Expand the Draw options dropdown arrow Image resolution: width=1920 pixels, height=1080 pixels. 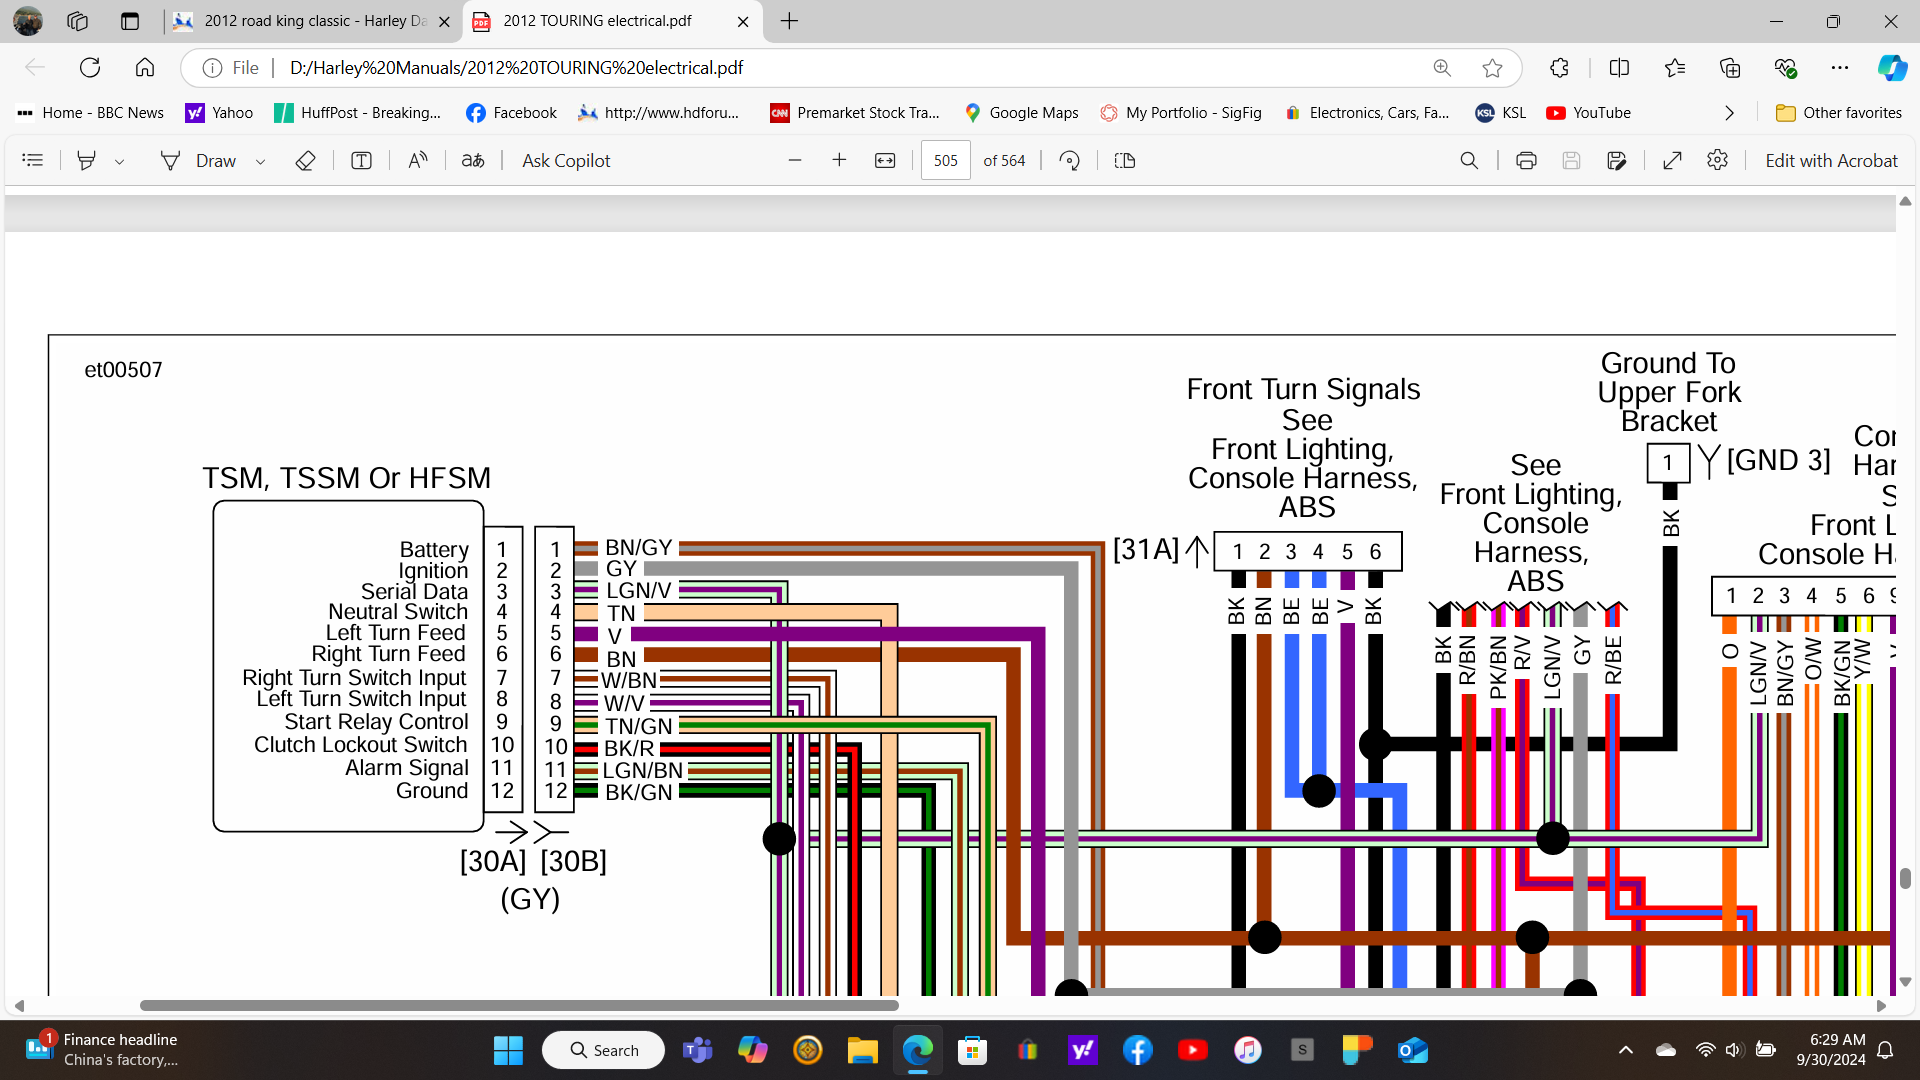(x=260, y=162)
